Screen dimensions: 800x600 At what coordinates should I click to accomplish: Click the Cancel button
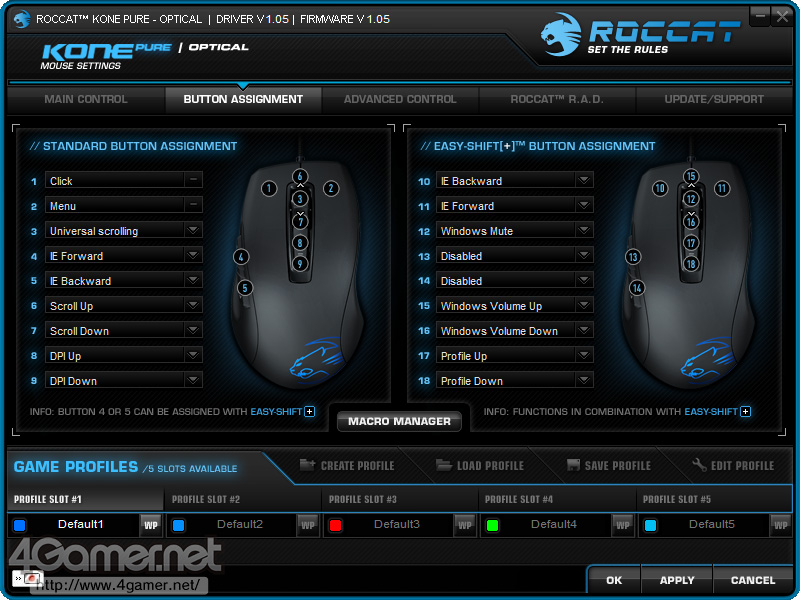(753, 581)
